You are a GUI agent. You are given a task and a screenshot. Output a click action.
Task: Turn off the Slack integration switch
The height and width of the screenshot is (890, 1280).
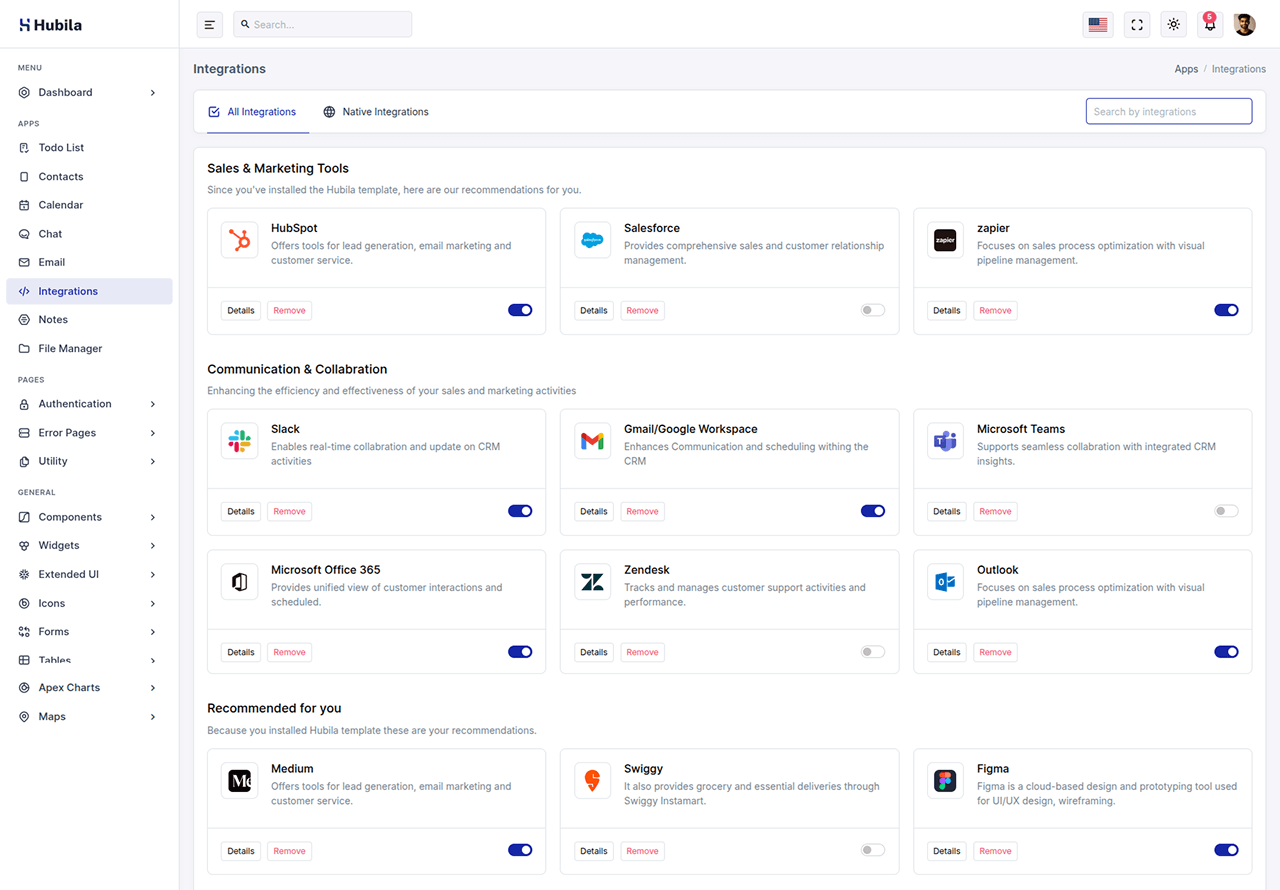click(520, 511)
